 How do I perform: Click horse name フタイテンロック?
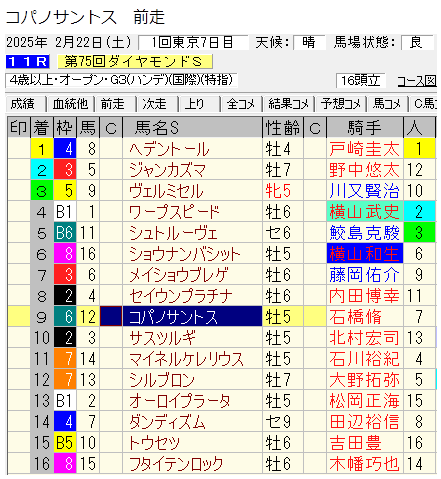tap(176, 464)
